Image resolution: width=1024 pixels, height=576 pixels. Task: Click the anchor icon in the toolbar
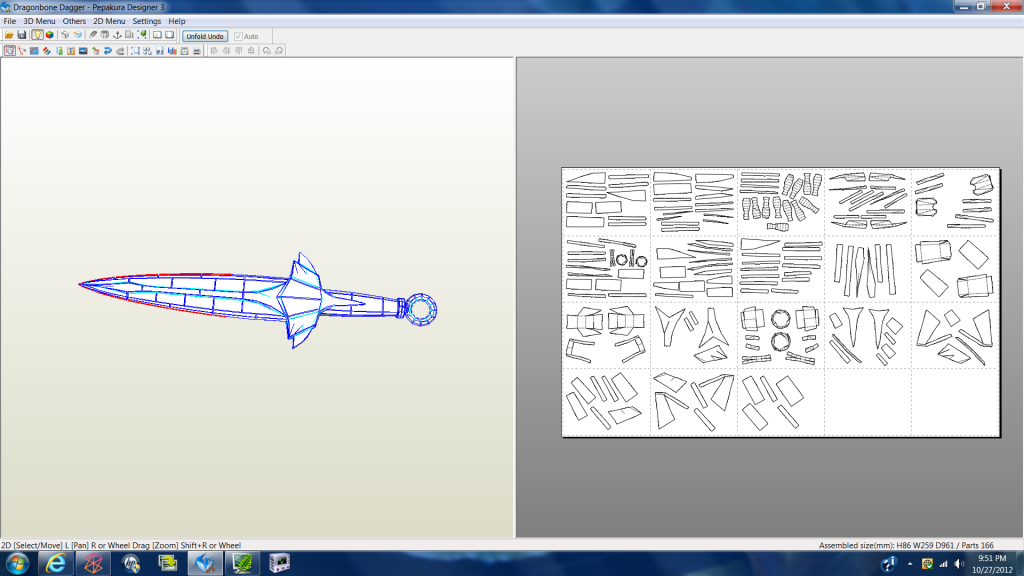[x=118, y=35]
